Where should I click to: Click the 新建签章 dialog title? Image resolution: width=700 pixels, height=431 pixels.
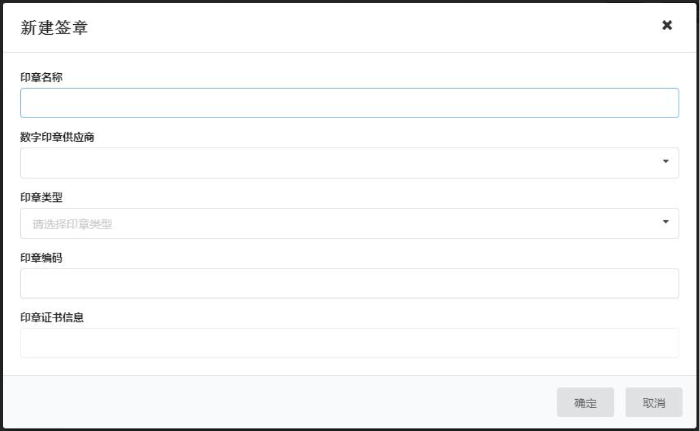[x=54, y=28]
